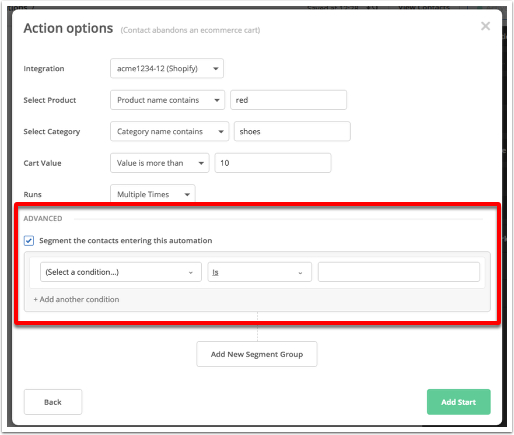Click the category name field containing shoes
This screenshot has height=435, width=514.
point(292,131)
